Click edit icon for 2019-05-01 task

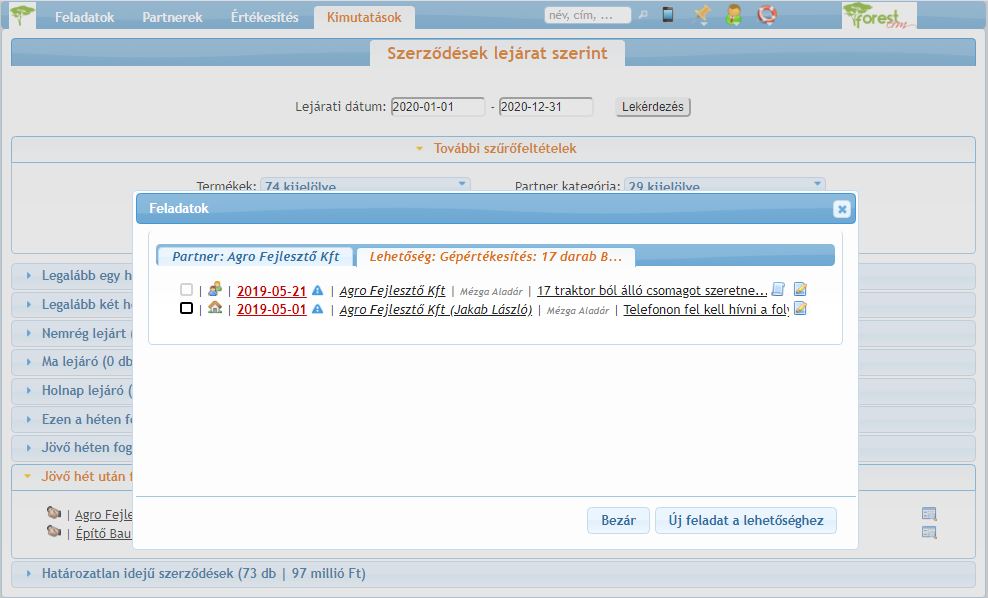800,309
